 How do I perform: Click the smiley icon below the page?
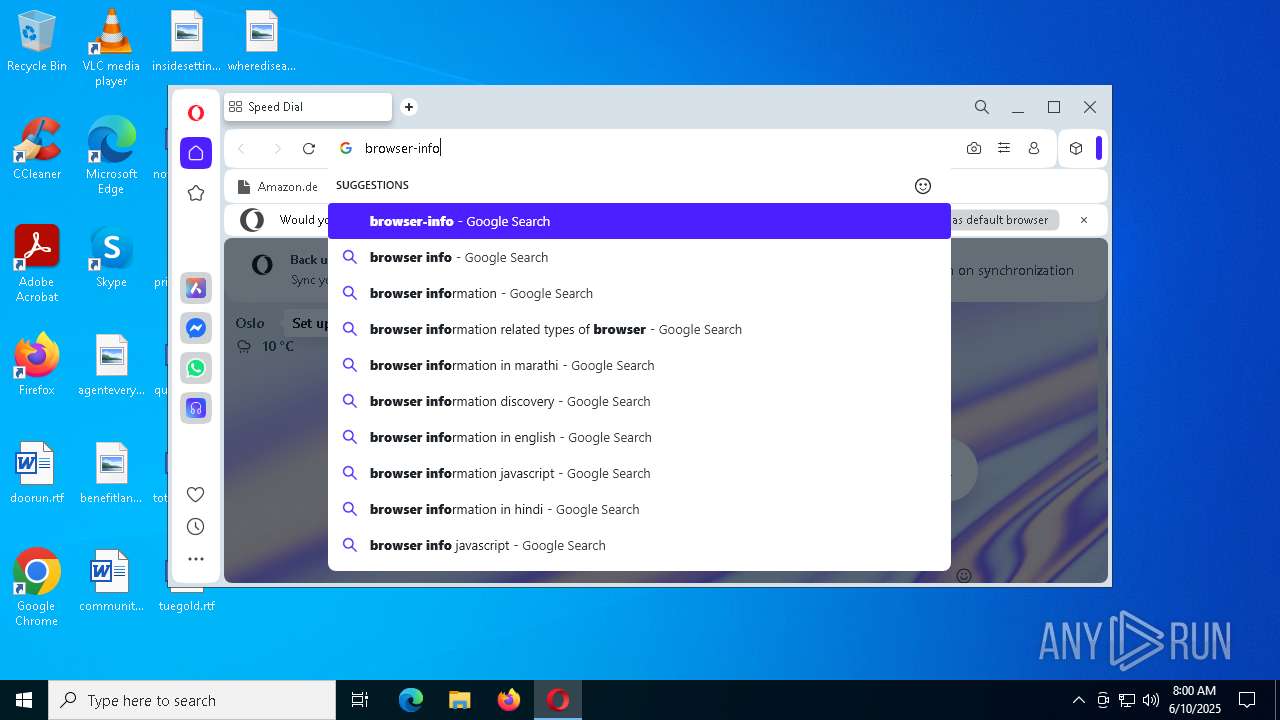coord(964,575)
